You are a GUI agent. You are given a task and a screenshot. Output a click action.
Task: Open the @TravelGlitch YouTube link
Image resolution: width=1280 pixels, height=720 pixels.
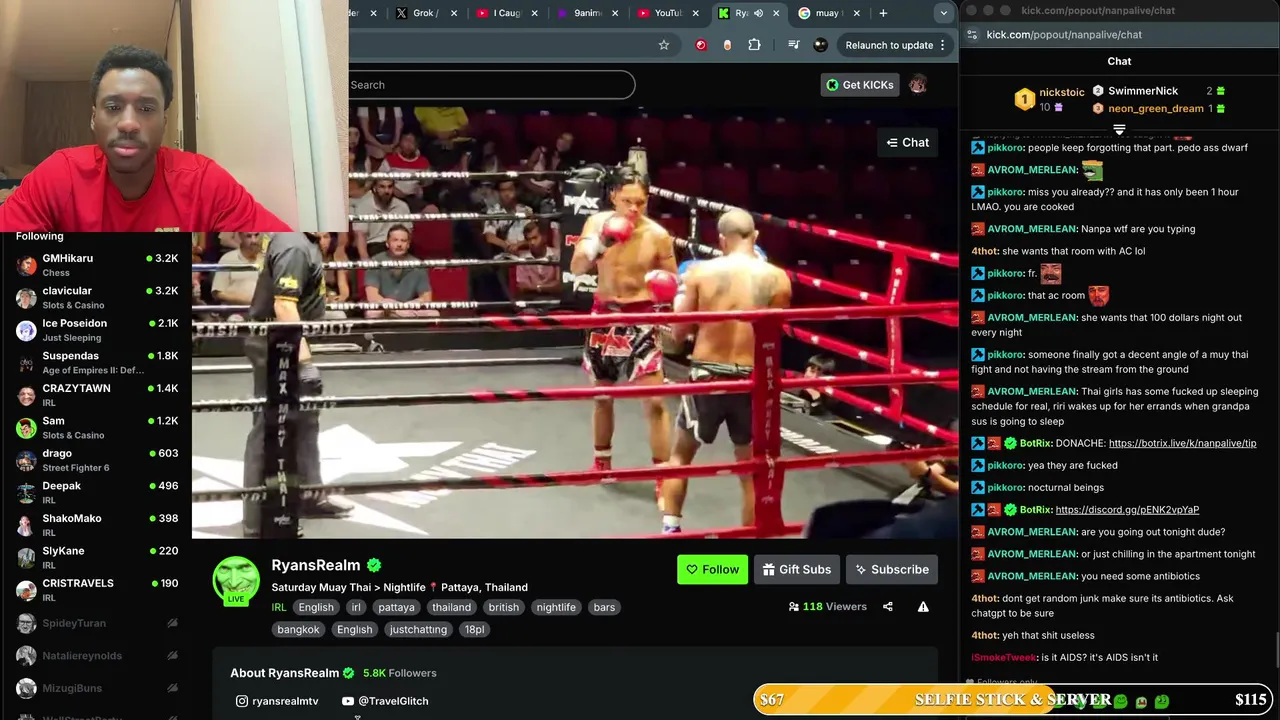(385, 701)
